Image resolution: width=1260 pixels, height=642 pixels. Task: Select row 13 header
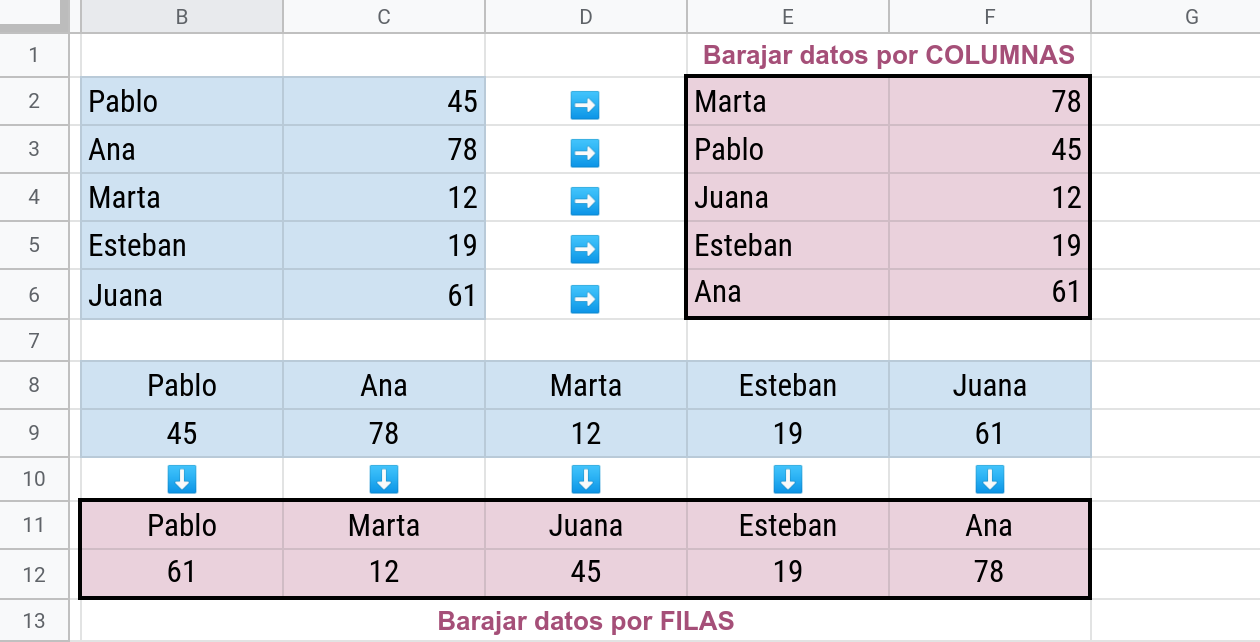click(x=34, y=621)
